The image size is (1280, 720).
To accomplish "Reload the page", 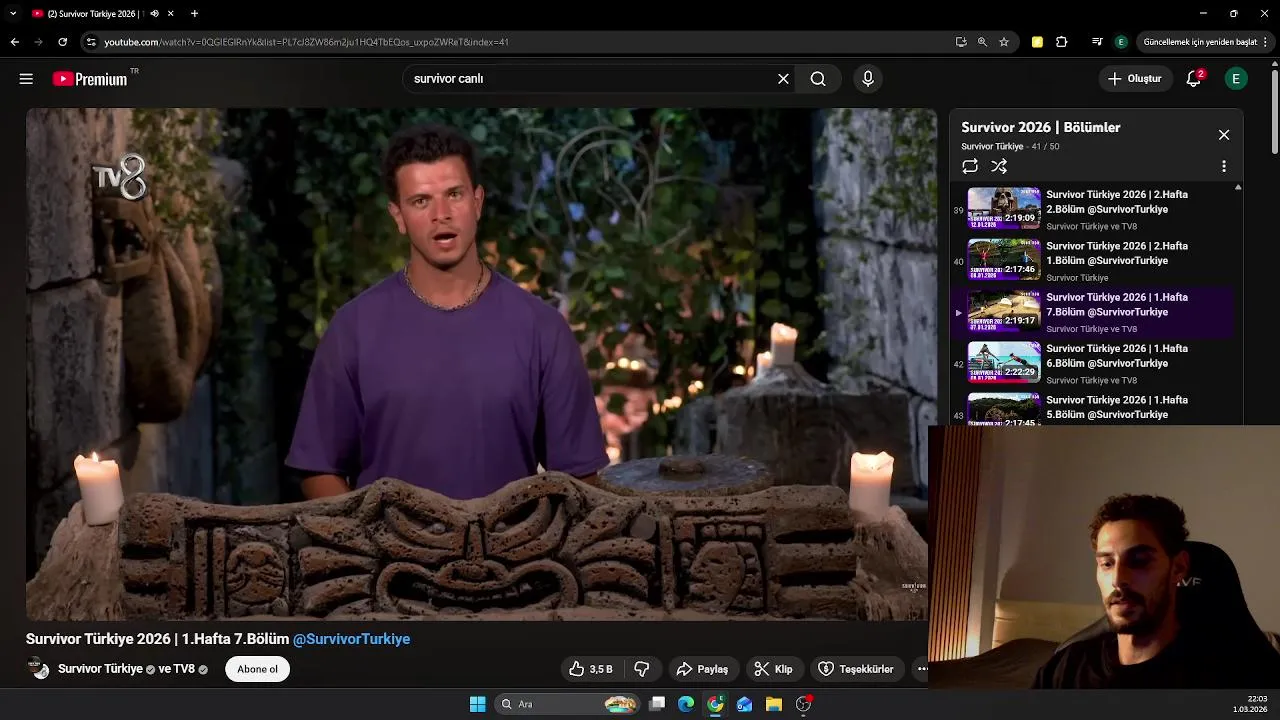I will 62,42.
